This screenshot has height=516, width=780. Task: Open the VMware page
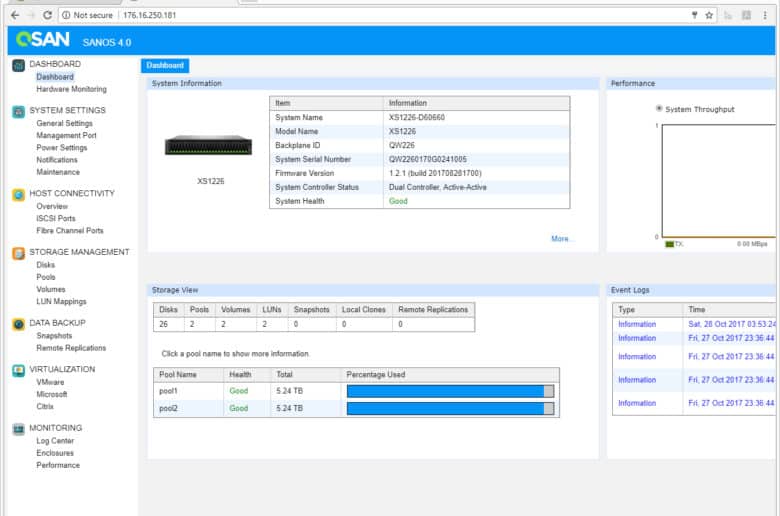pyautogui.click(x=50, y=382)
